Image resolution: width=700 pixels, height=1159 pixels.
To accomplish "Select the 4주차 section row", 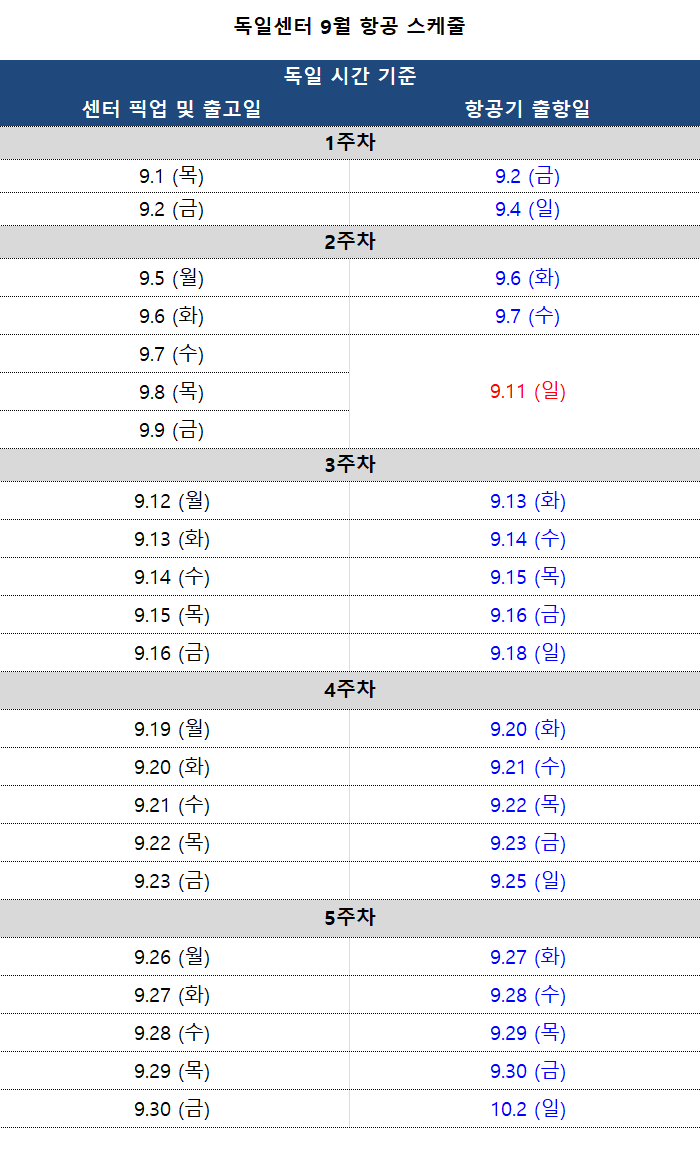I will (x=350, y=690).
